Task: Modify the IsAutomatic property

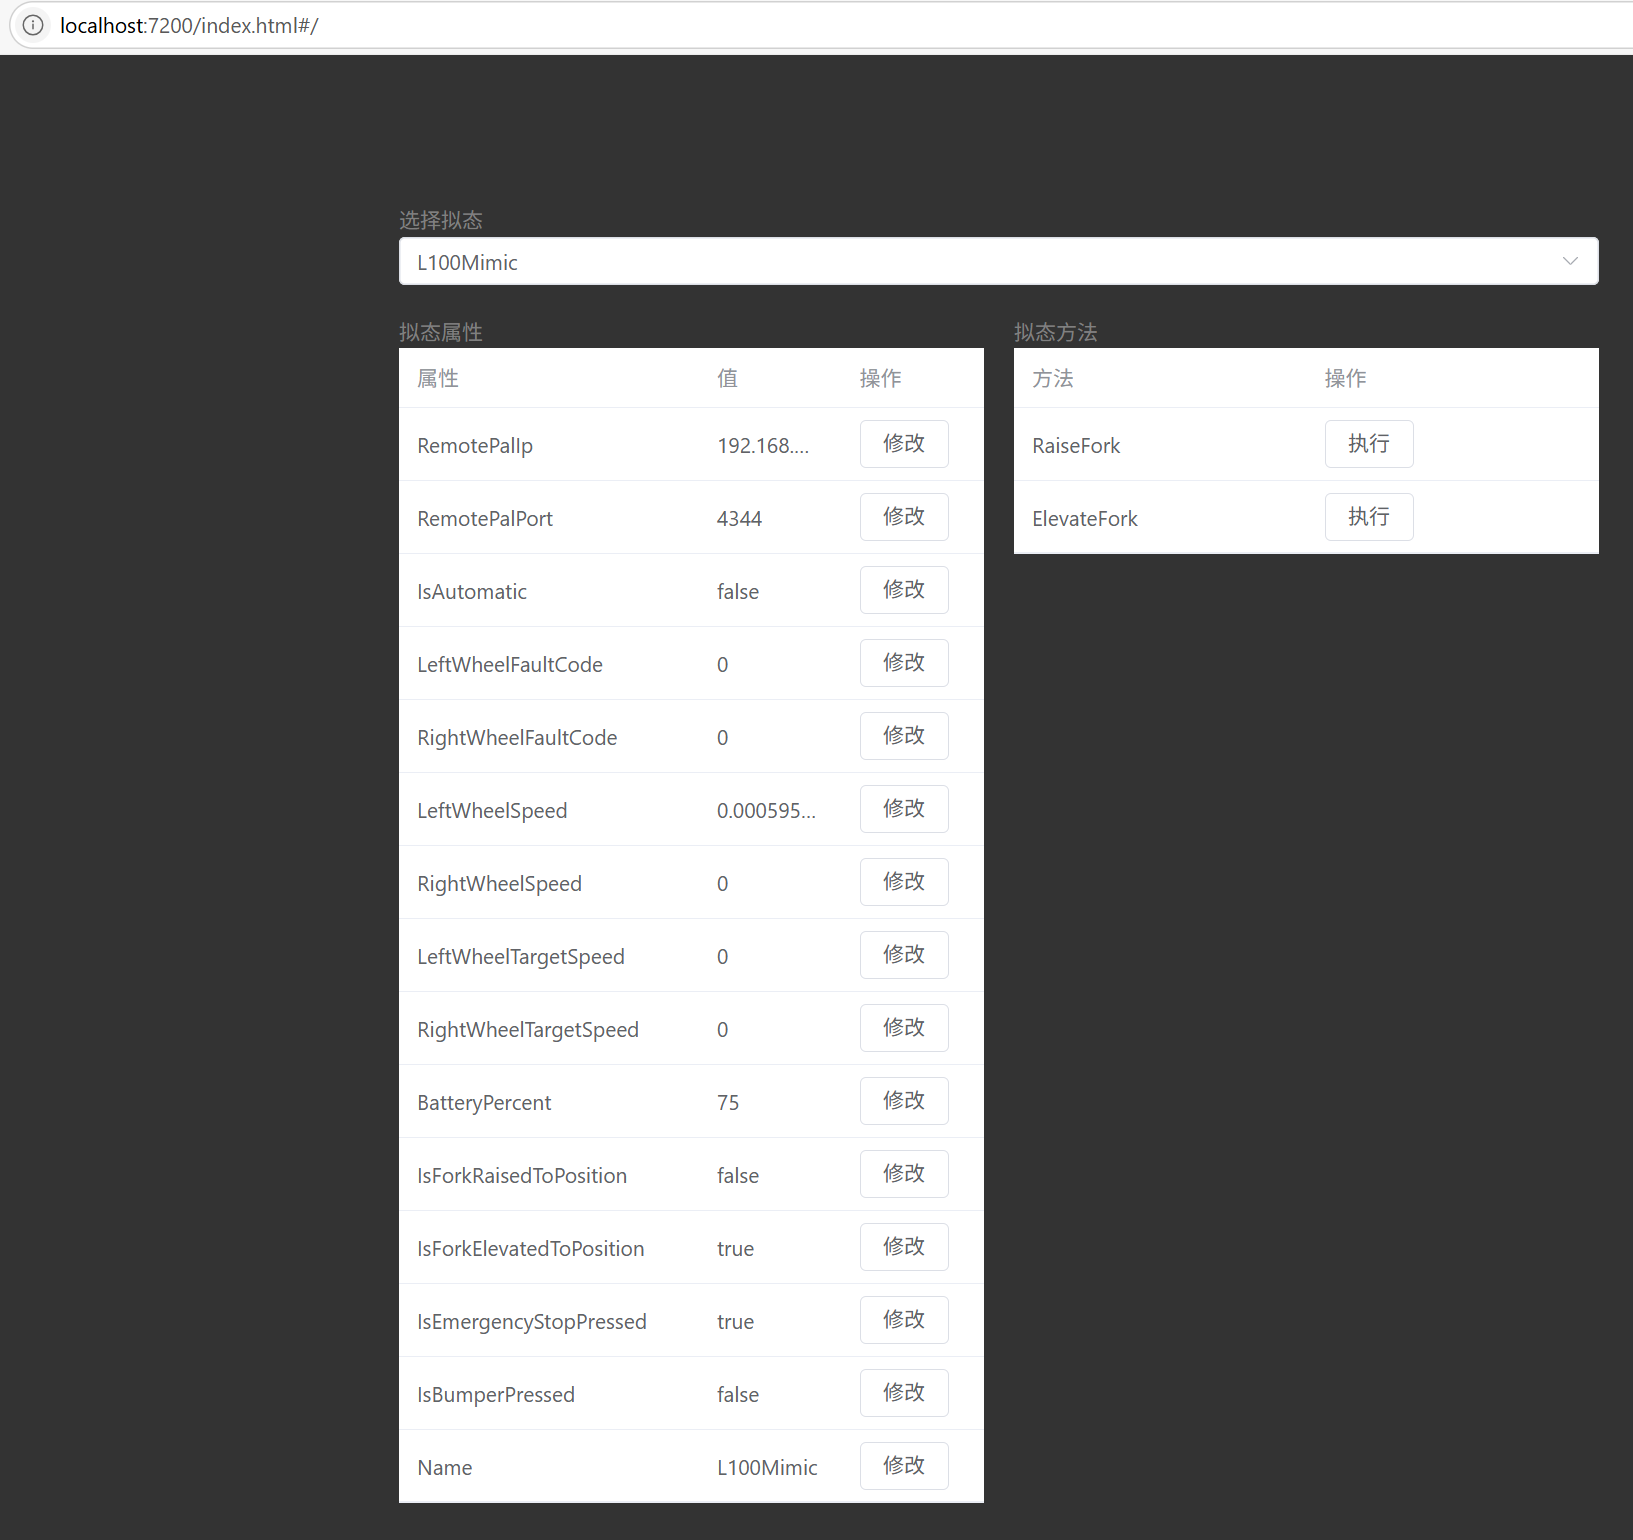Action: pyautogui.click(x=903, y=590)
